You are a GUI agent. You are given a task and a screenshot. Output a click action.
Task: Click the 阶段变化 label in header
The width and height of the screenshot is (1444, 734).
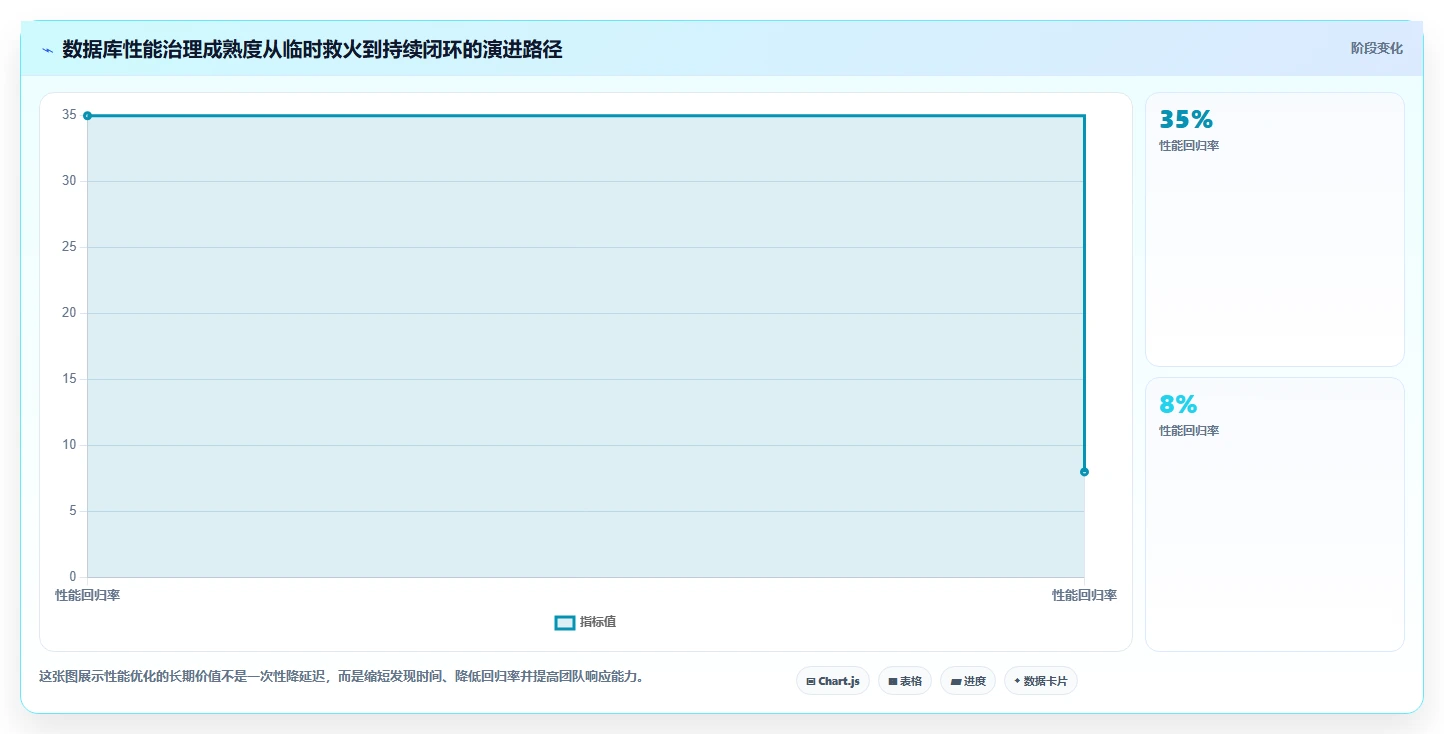coord(1377,48)
